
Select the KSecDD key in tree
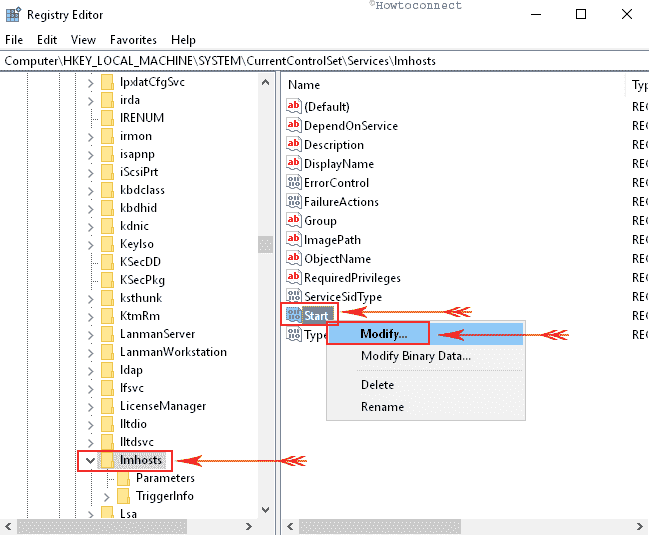tap(140, 262)
